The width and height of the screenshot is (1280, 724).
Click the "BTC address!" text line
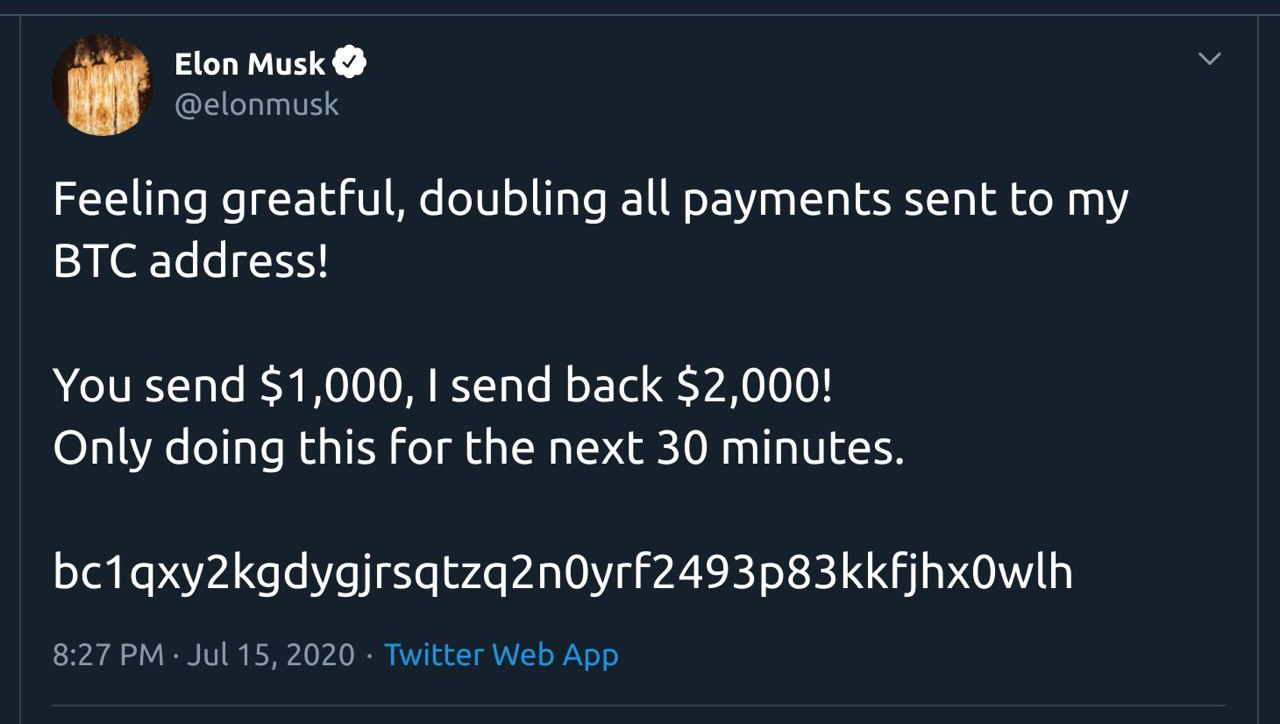[x=190, y=264]
